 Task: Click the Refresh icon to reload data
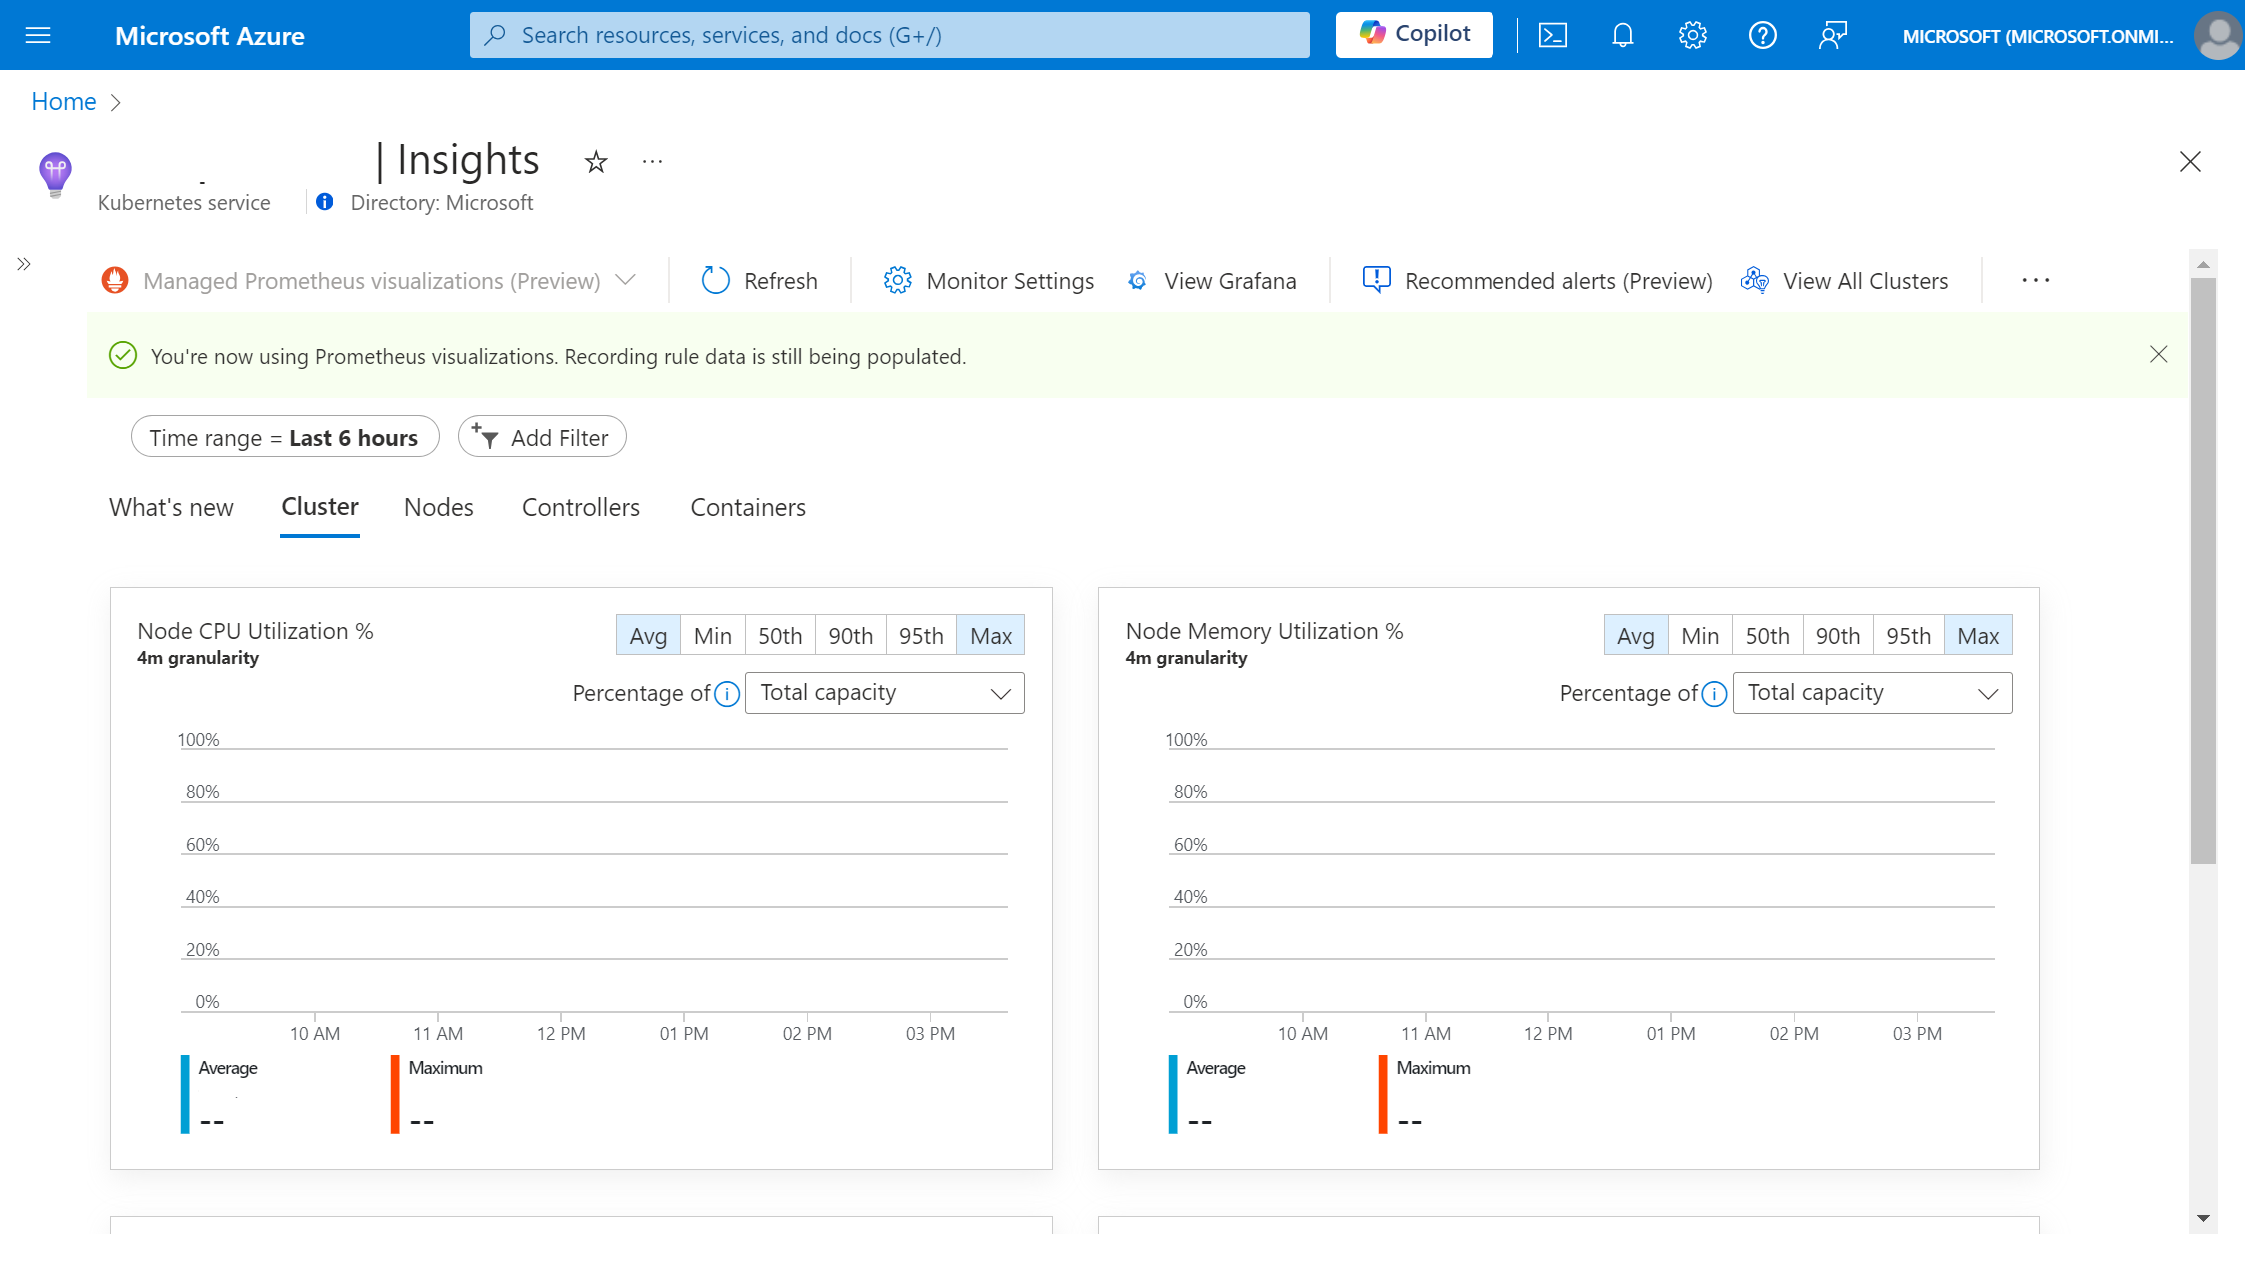click(714, 279)
